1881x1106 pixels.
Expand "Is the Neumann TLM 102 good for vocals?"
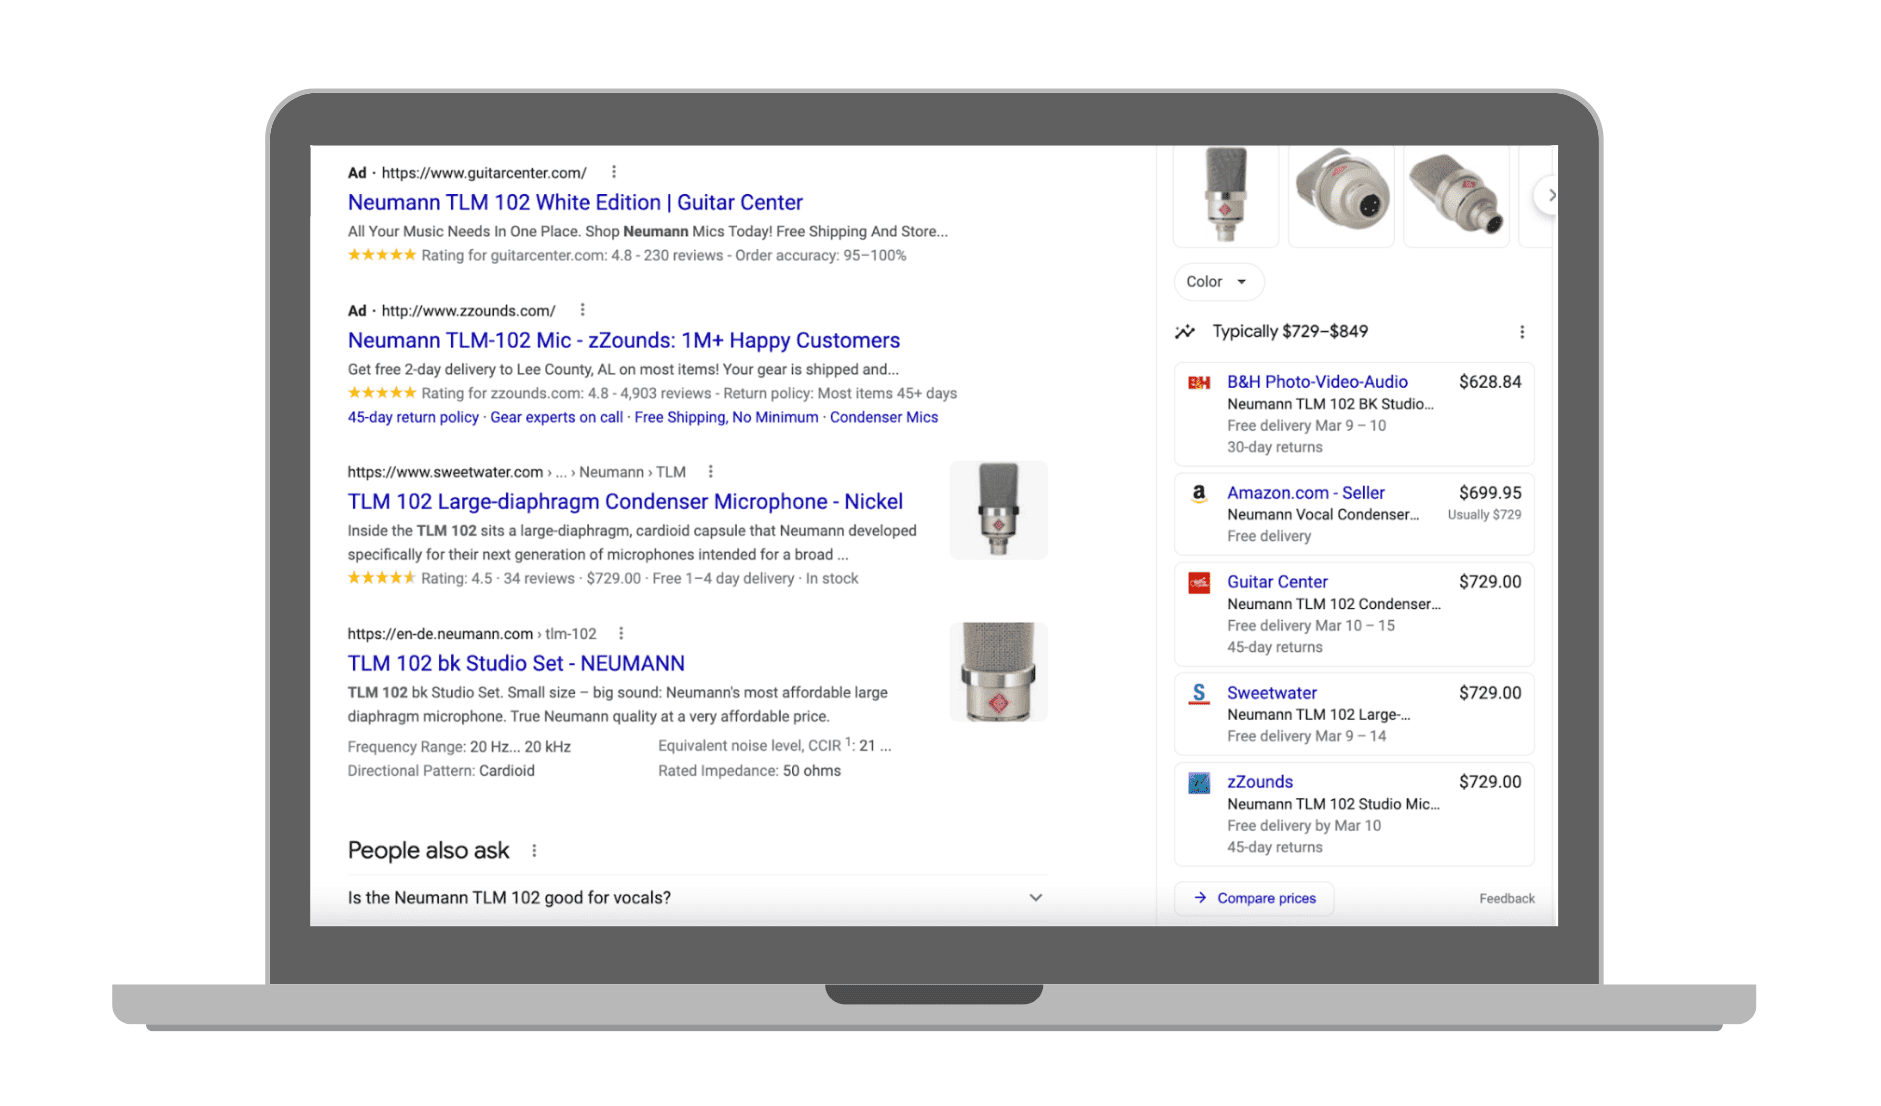click(x=1035, y=898)
